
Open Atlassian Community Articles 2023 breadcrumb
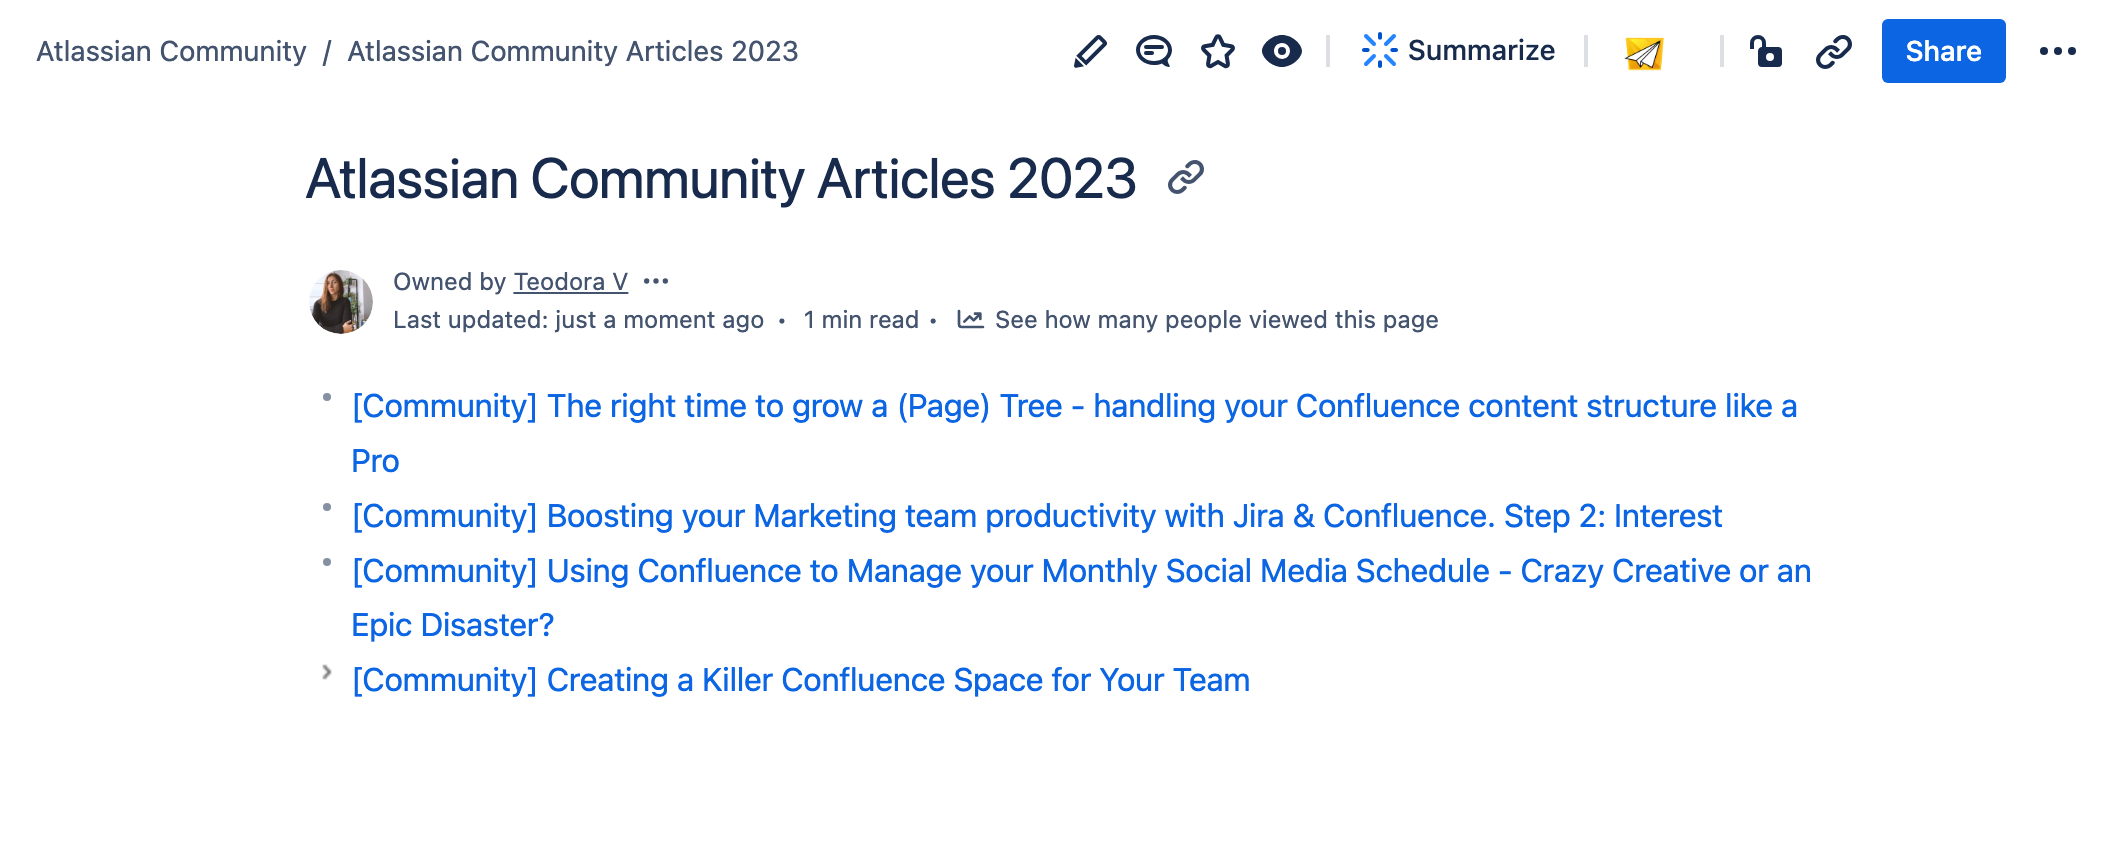pos(573,51)
